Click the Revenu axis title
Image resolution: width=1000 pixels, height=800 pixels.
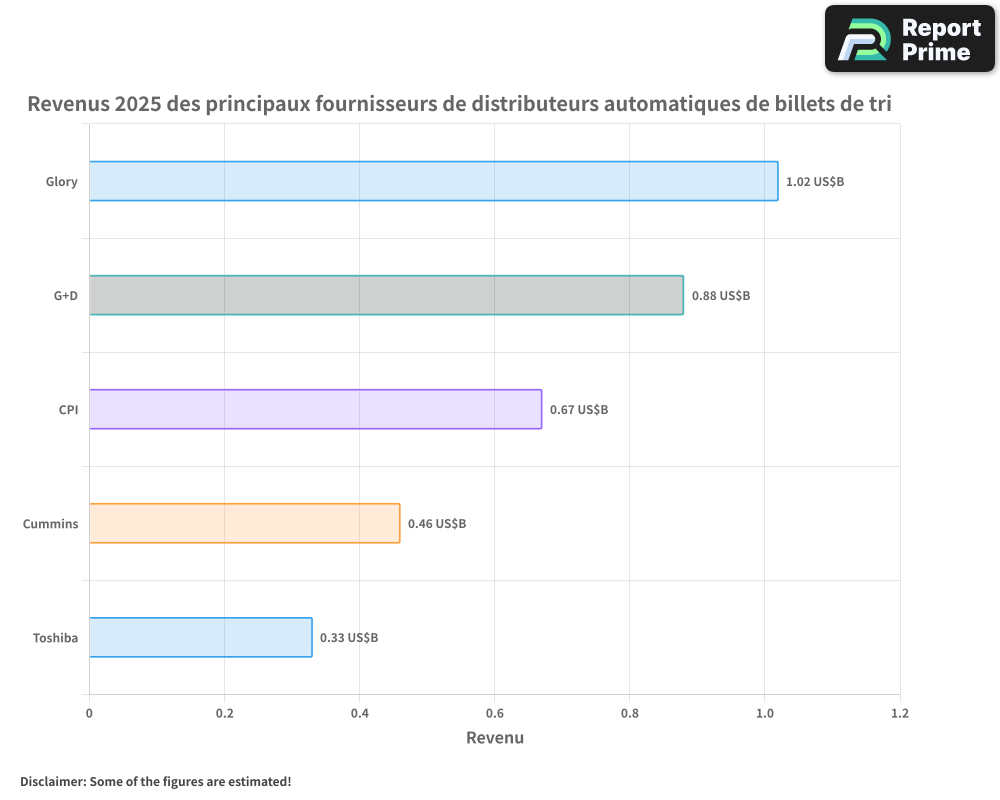pyautogui.click(x=495, y=737)
